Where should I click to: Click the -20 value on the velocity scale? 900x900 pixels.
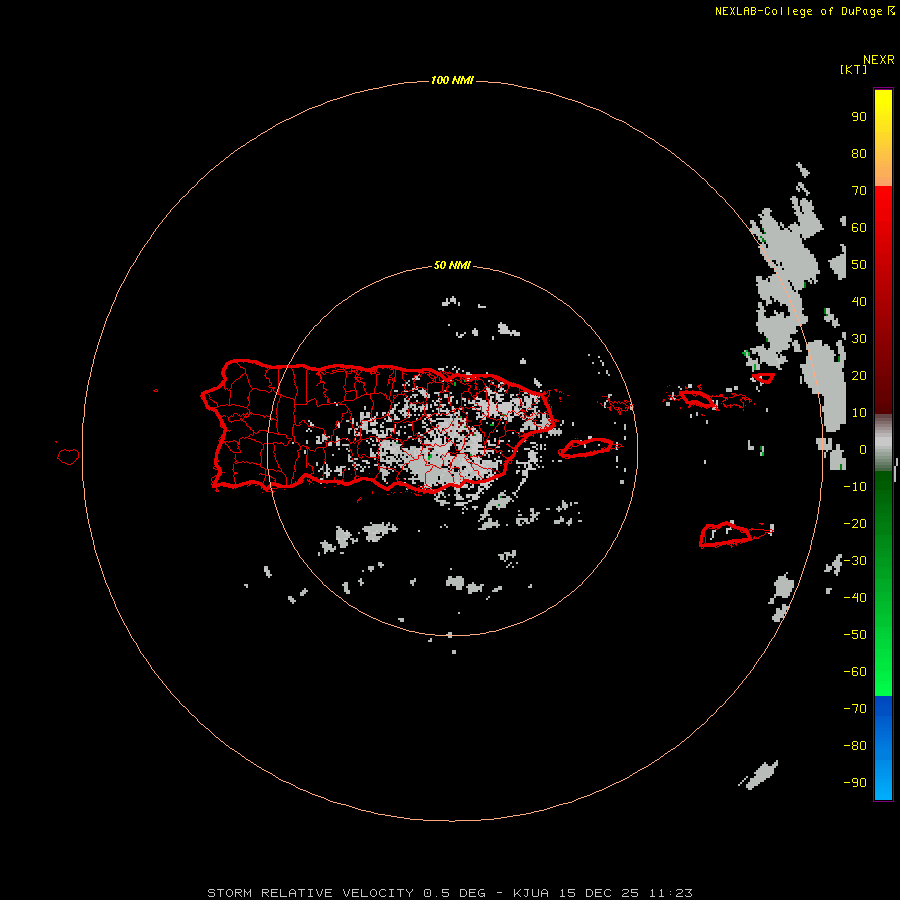click(x=855, y=524)
